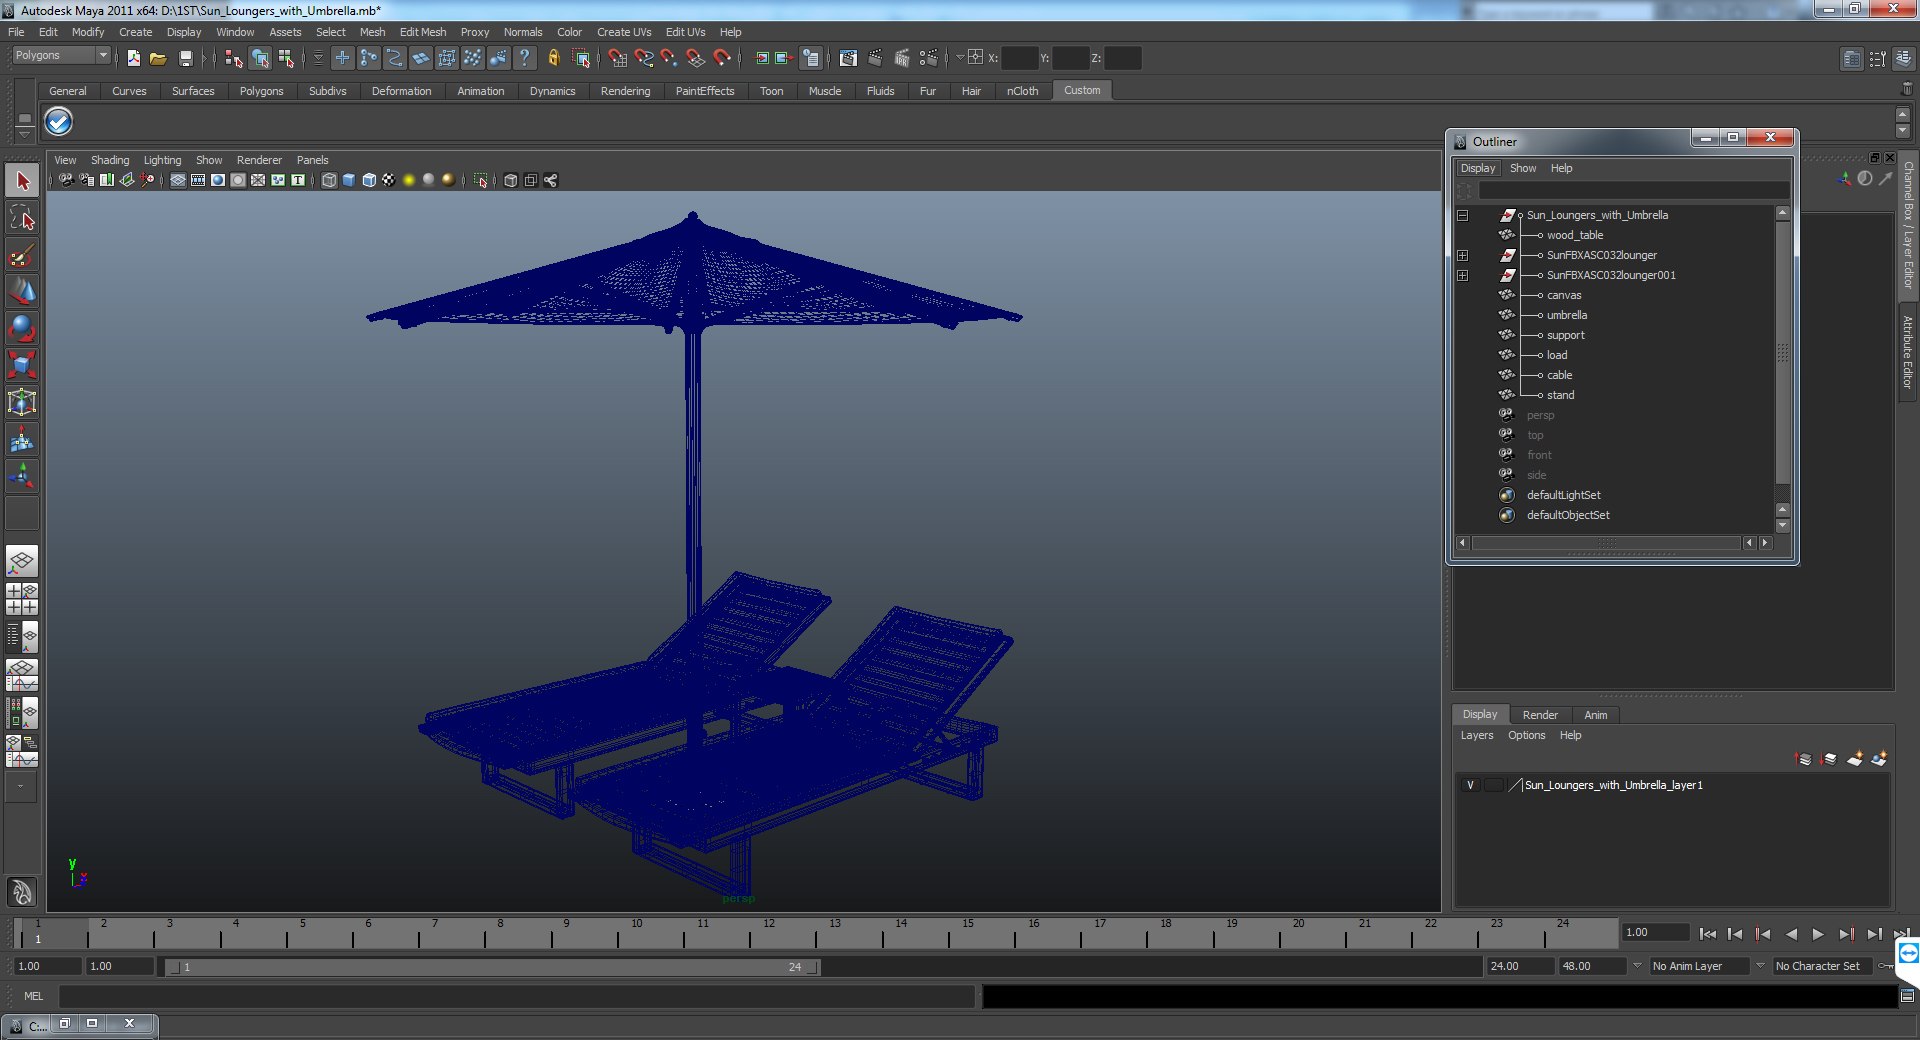
Task: Switch to the Rendering shelf tab
Action: [x=625, y=91]
